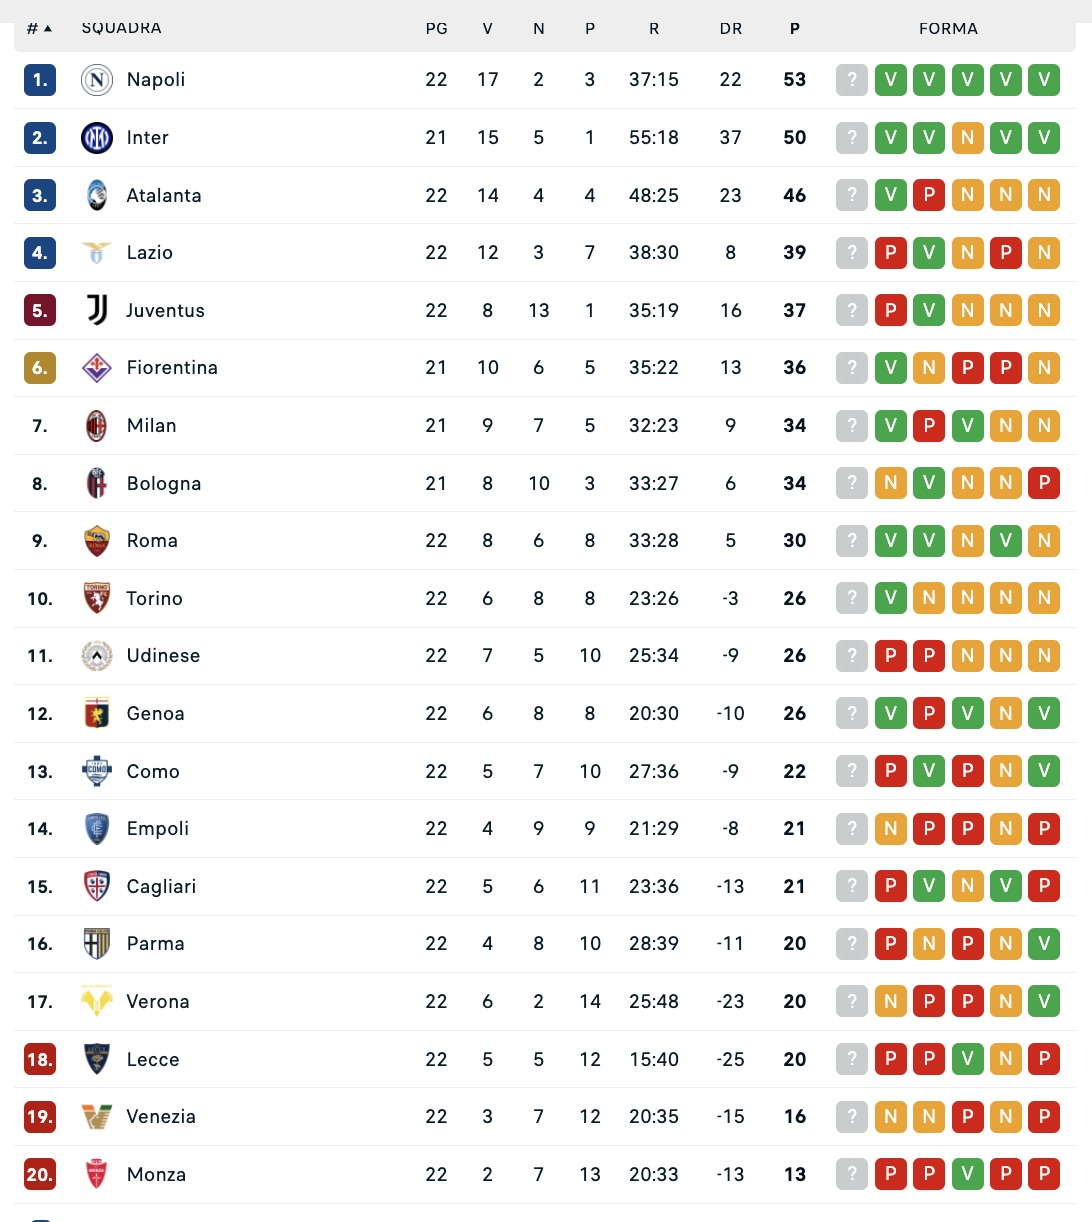This screenshot has height=1222, width=1092.
Task: Click Bologna's red P form badge
Action: click(x=1044, y=484)
